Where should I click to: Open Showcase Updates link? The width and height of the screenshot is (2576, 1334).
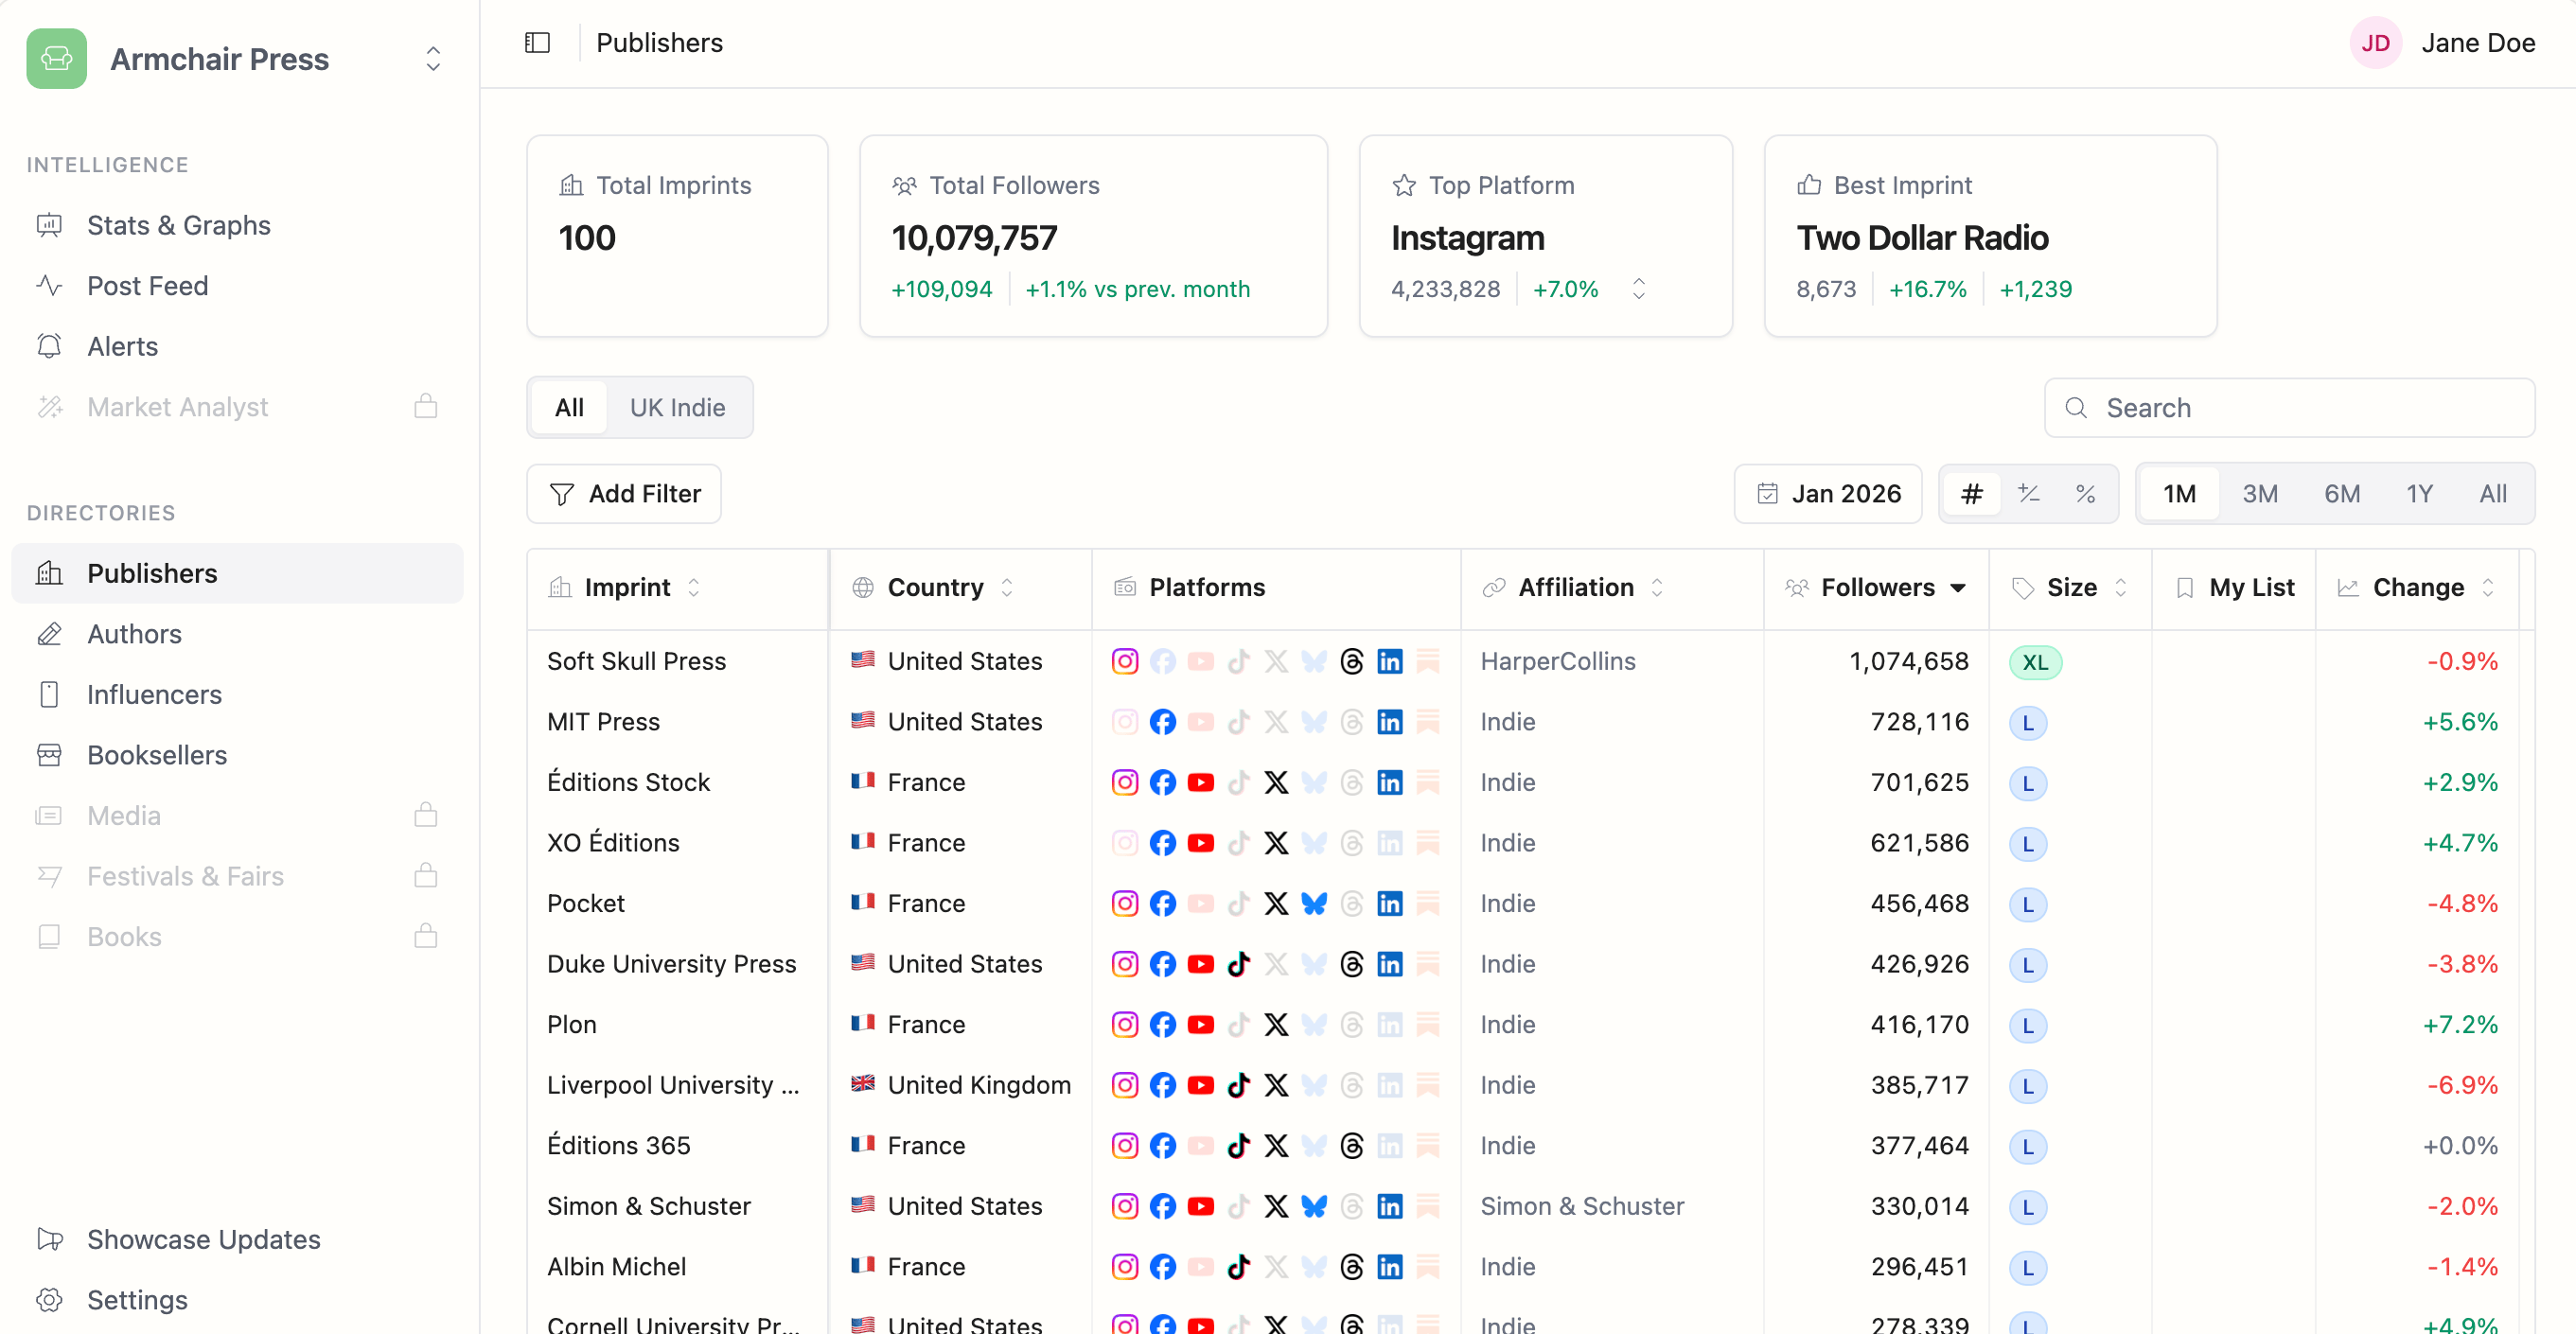coord(203,1239)
